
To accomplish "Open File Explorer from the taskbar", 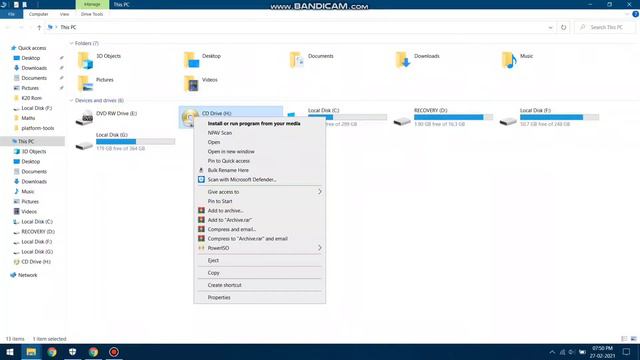I will click(31, 352).
